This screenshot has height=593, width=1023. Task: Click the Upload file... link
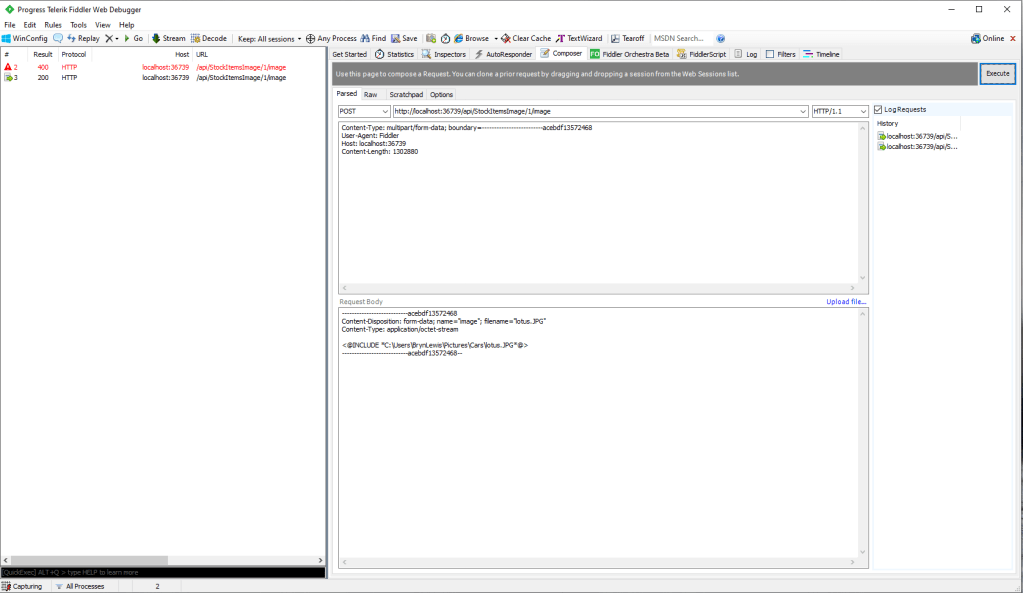[846, 301]
